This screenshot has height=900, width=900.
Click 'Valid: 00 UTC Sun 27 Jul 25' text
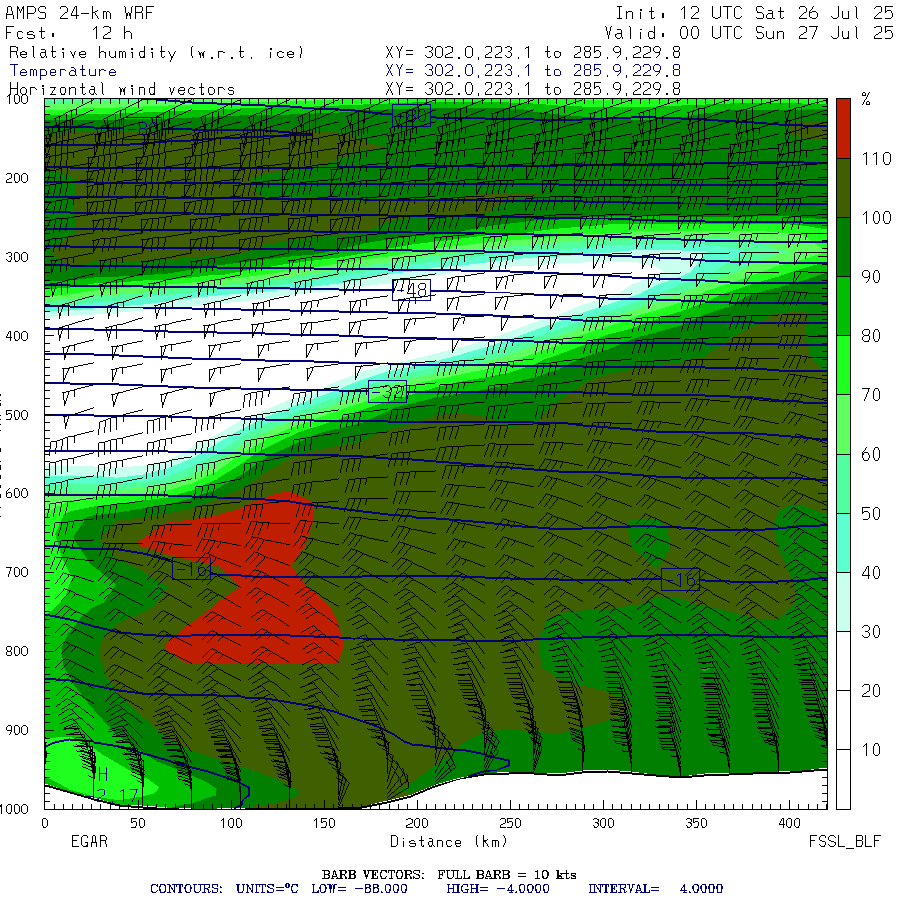(748, 33)
